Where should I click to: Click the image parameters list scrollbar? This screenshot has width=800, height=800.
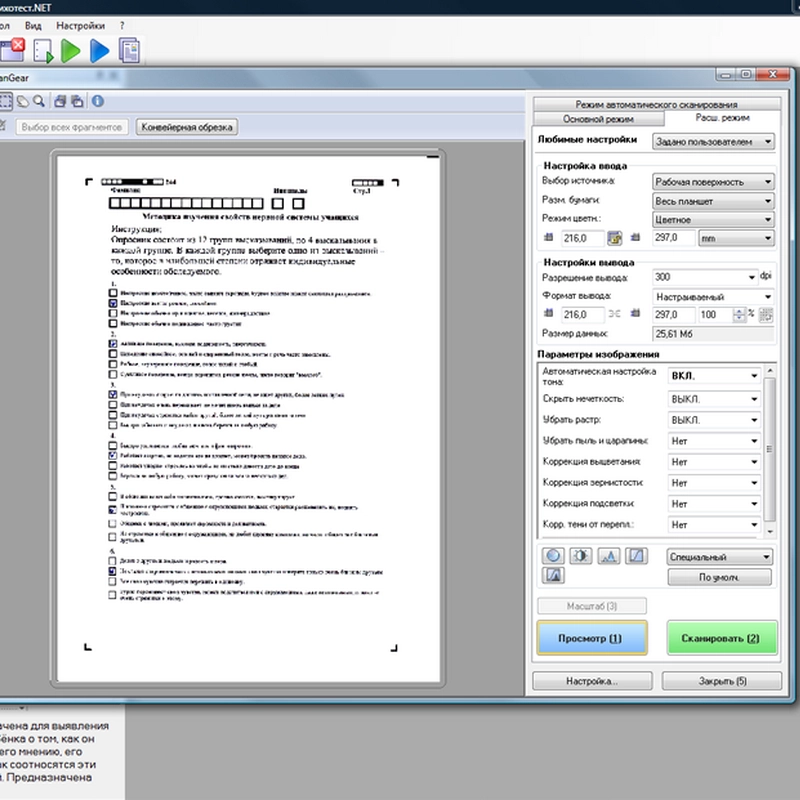click(770, 450)
